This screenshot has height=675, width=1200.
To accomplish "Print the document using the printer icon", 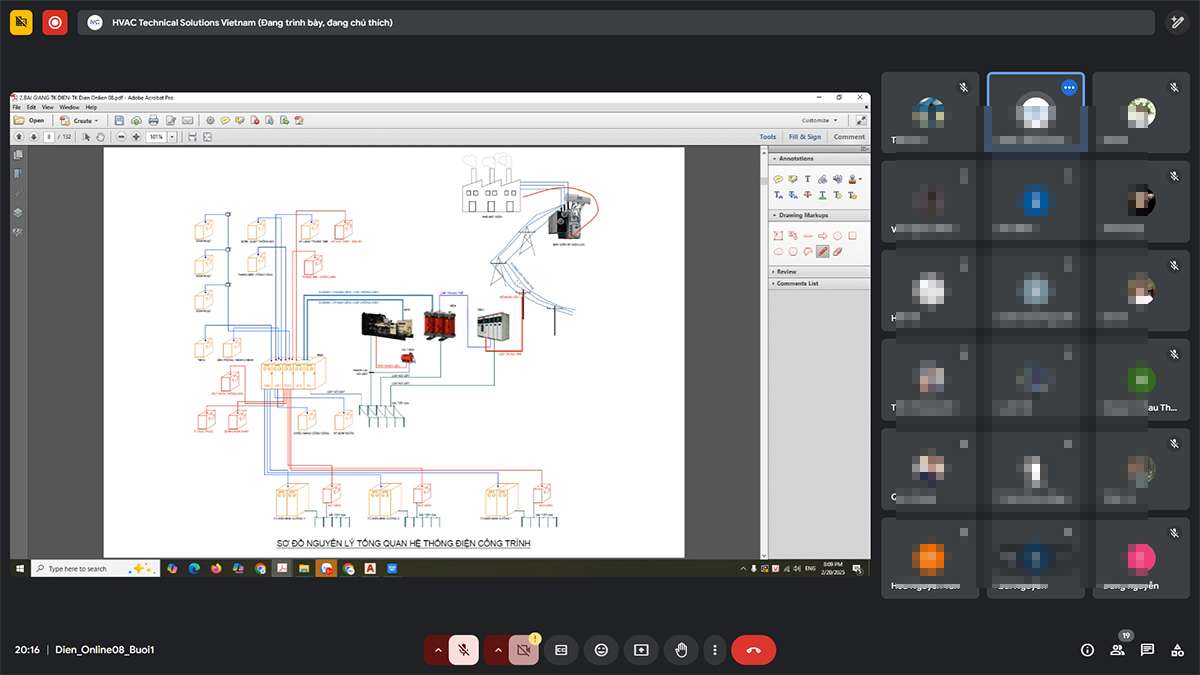I will pyautogui.click(x=154, y=120).
